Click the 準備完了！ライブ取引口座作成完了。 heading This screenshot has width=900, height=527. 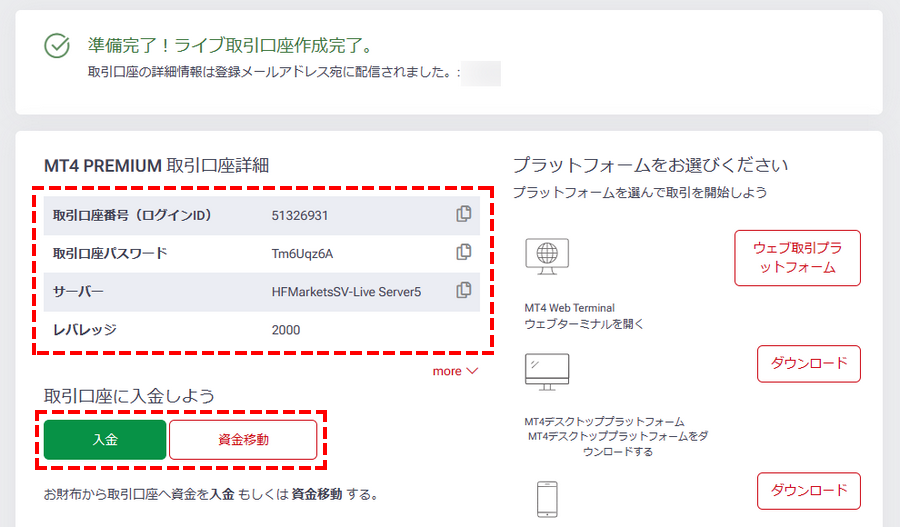[x=231, y=45]
